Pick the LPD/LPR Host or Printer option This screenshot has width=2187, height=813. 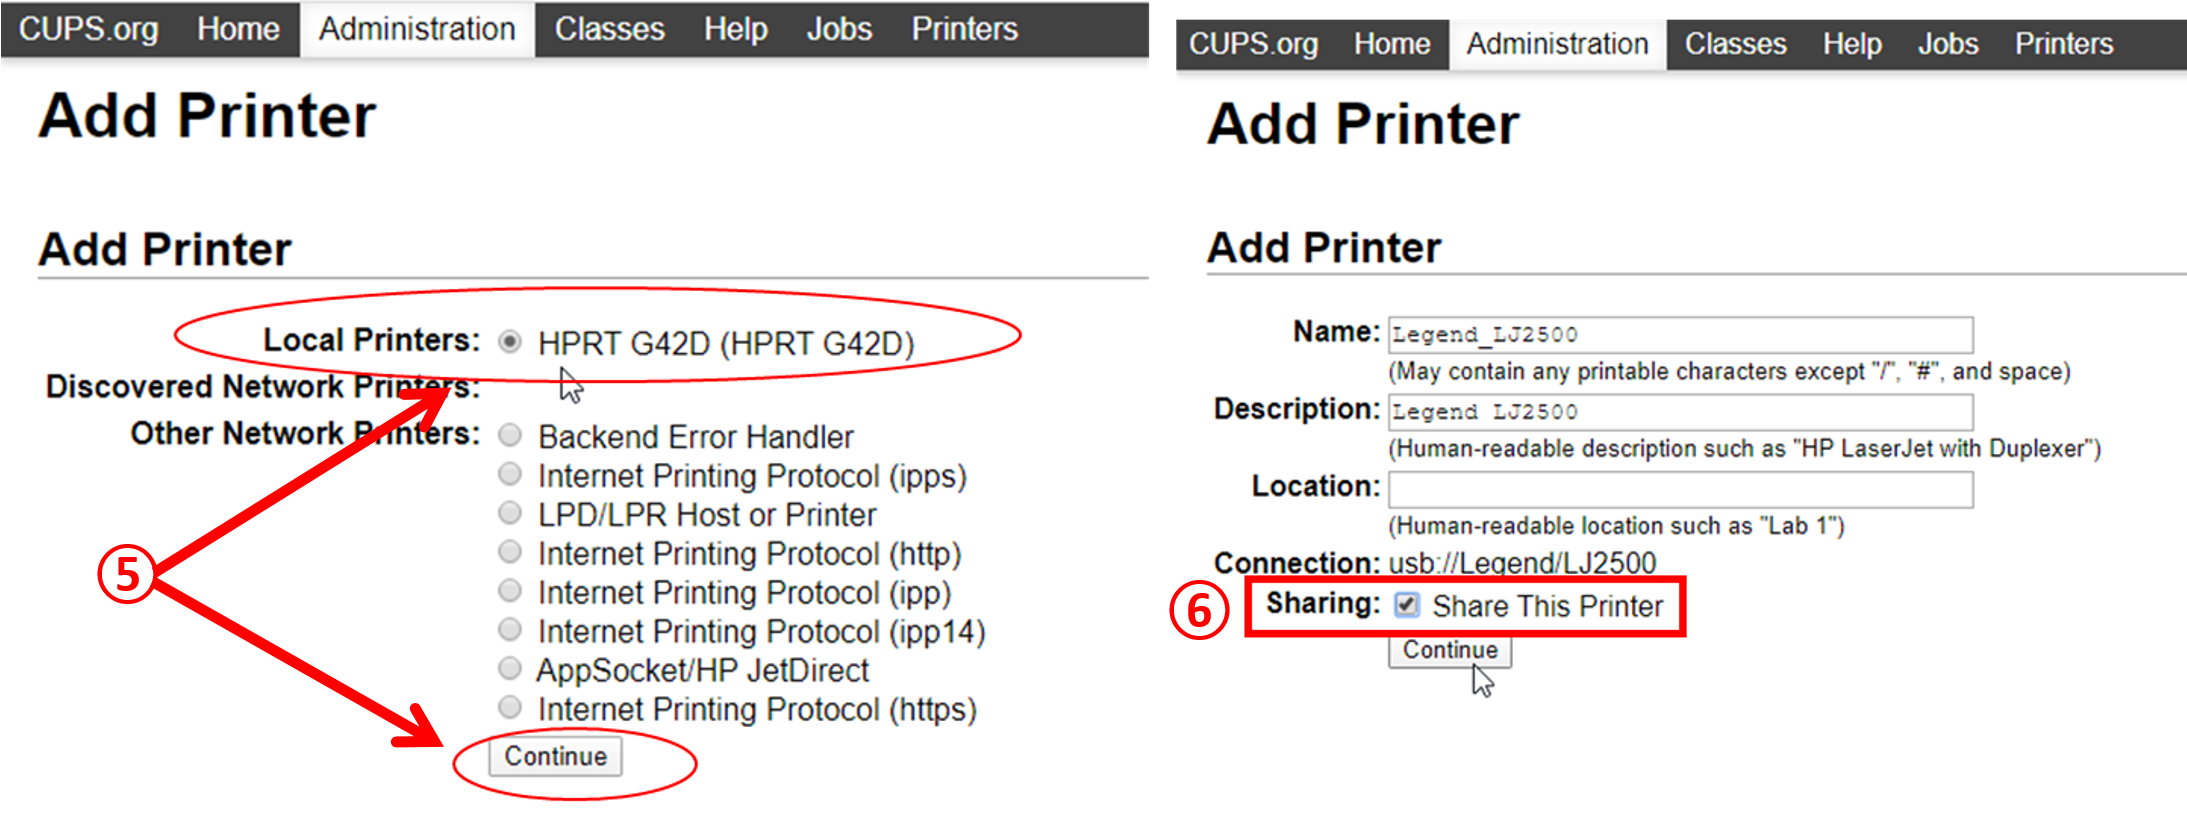point(510,513)
